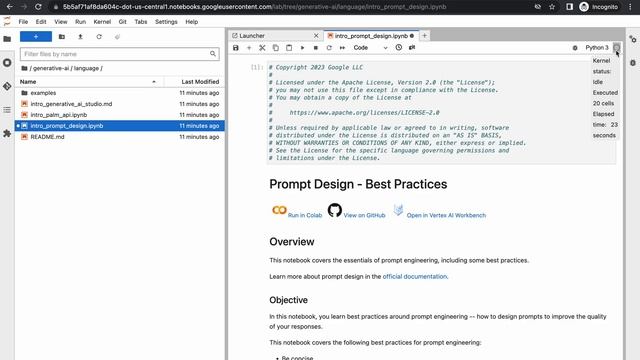
Task: Open the cell type Code dropdown
Action: tap(370, 48)
